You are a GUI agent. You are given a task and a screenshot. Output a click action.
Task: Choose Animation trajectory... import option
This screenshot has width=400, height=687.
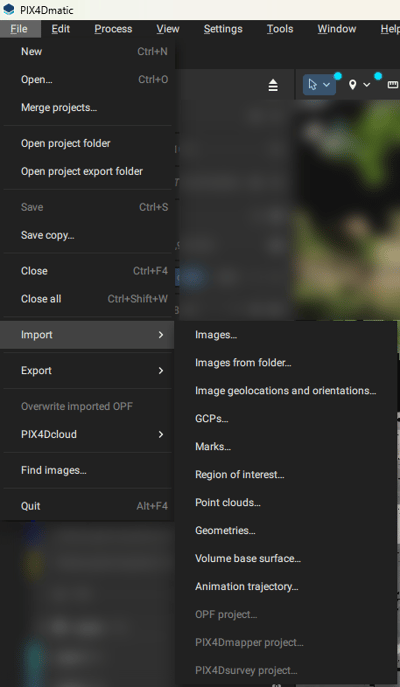click(286, 587)
